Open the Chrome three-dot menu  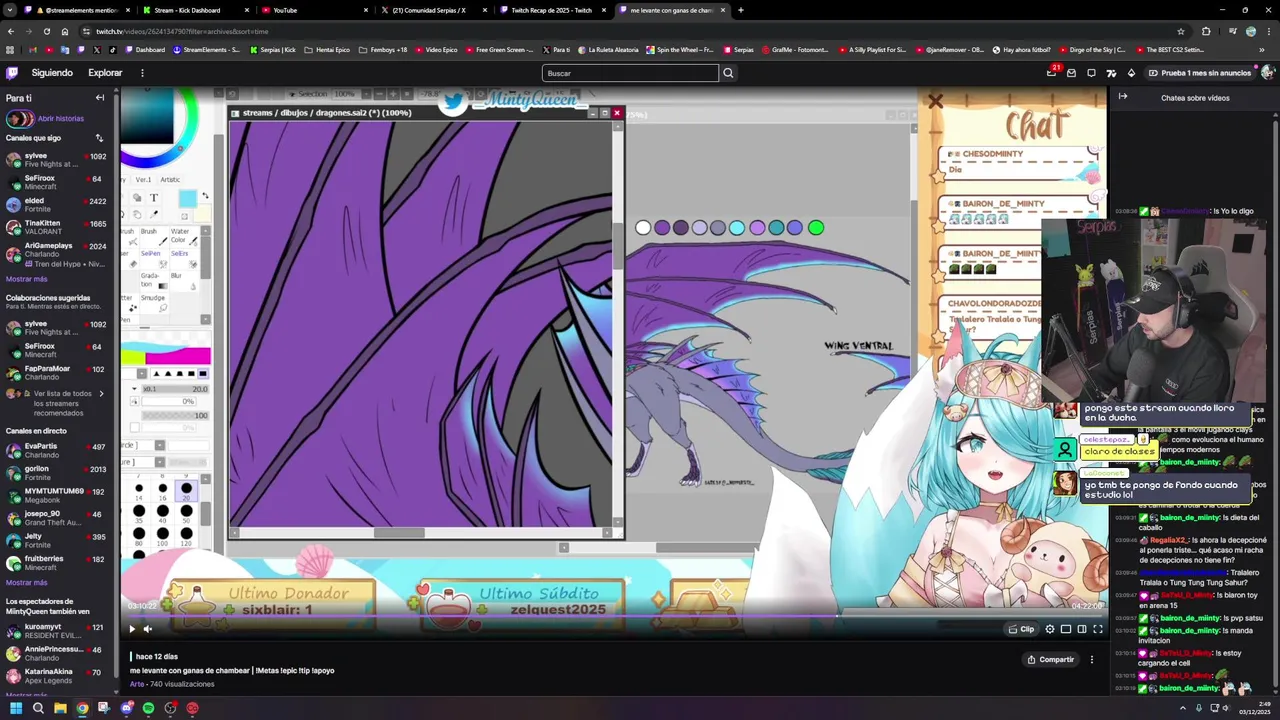tap(1268, 31)
